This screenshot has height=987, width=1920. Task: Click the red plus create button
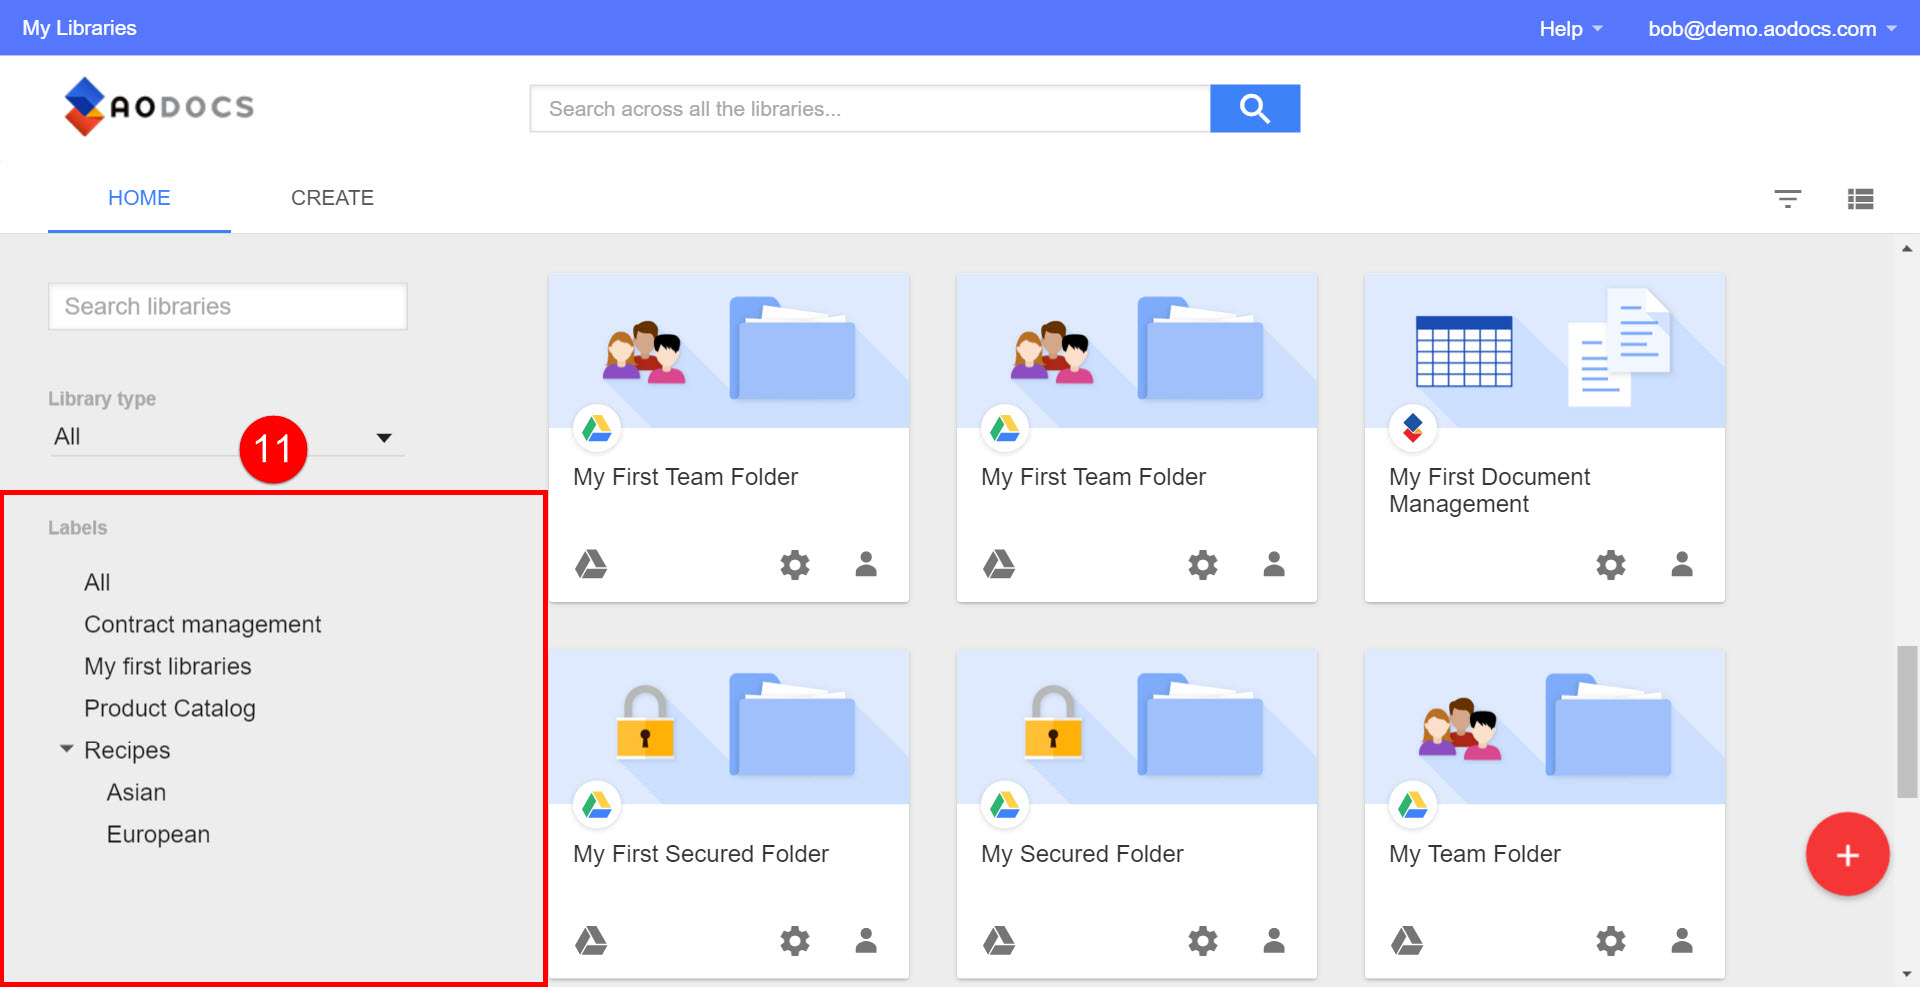pos(1847,854)
